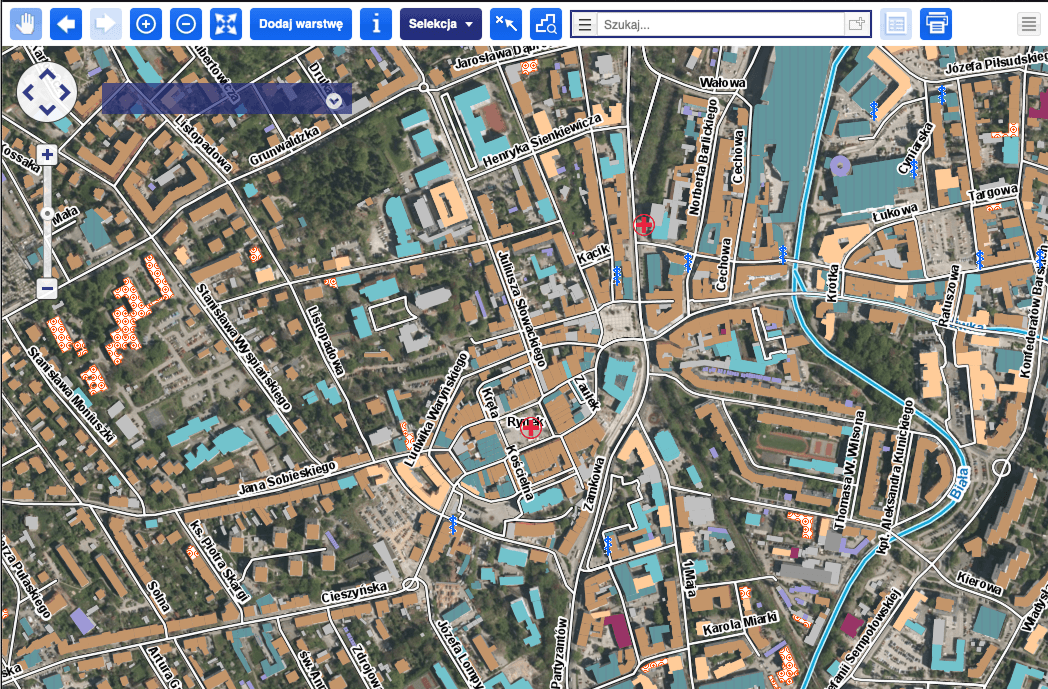Open search options list beside Szukaj field
This screenshot has width=1048, height=689.
(585, 25)
